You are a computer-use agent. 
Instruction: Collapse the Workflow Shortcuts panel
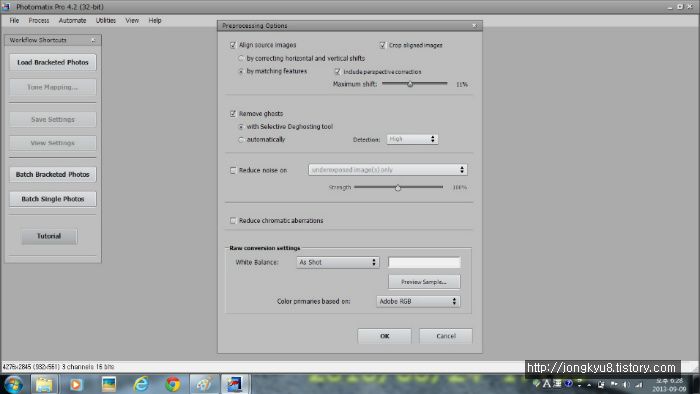click(x=93, y=40)
